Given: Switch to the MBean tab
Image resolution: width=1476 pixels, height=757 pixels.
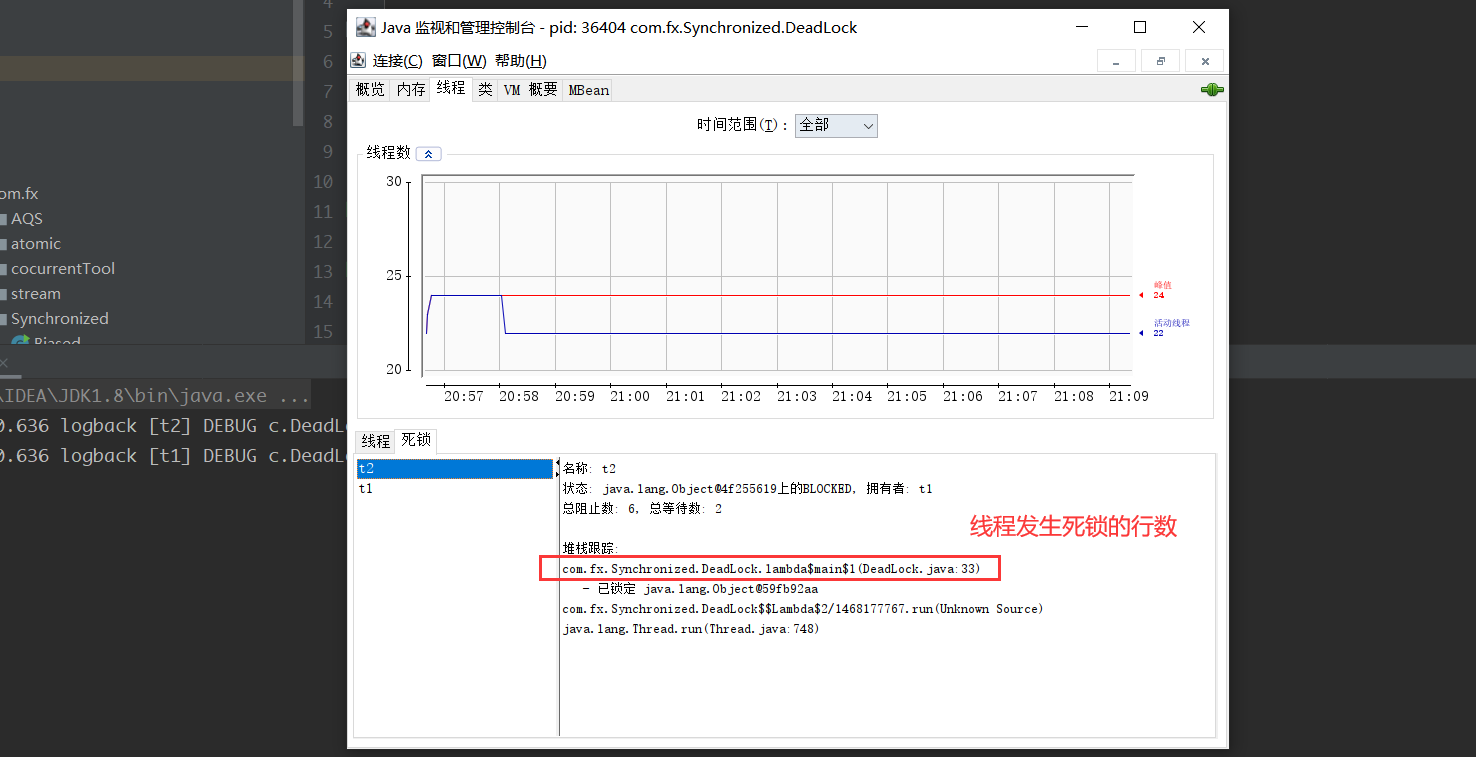Looking at the screenshot, I should [x=588, y=90].
